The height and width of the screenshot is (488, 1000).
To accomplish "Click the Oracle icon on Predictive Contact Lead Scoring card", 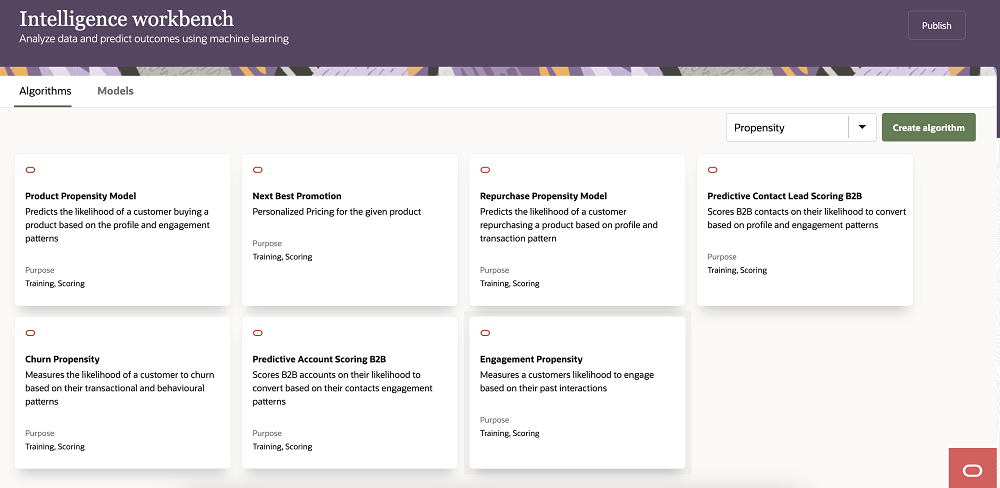I will click(x=713, y=170).
